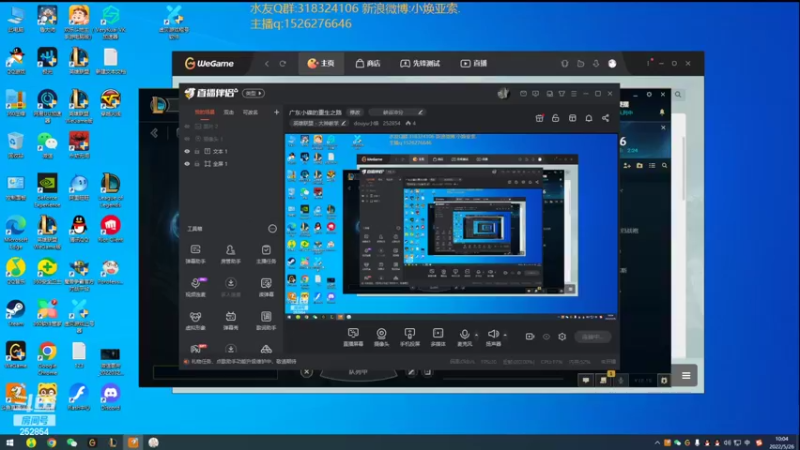800x450 pixels.
Task: Click WeGame's back navigation arrow
Action: (267, 63)
